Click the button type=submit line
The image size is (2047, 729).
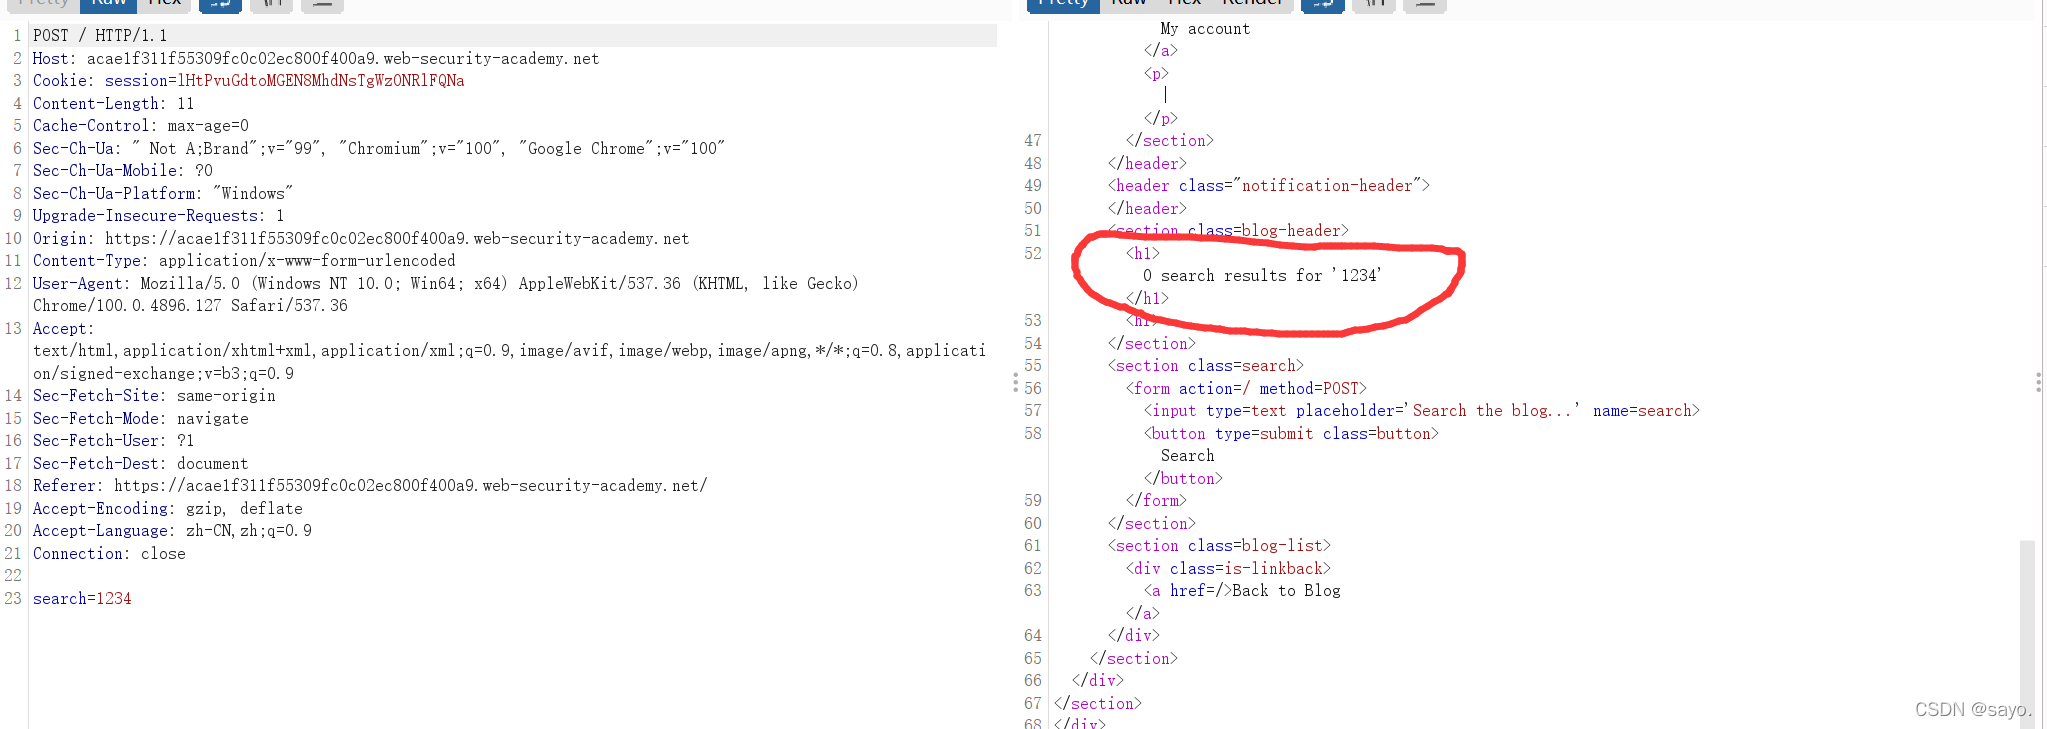click(x=1291, y=434)
